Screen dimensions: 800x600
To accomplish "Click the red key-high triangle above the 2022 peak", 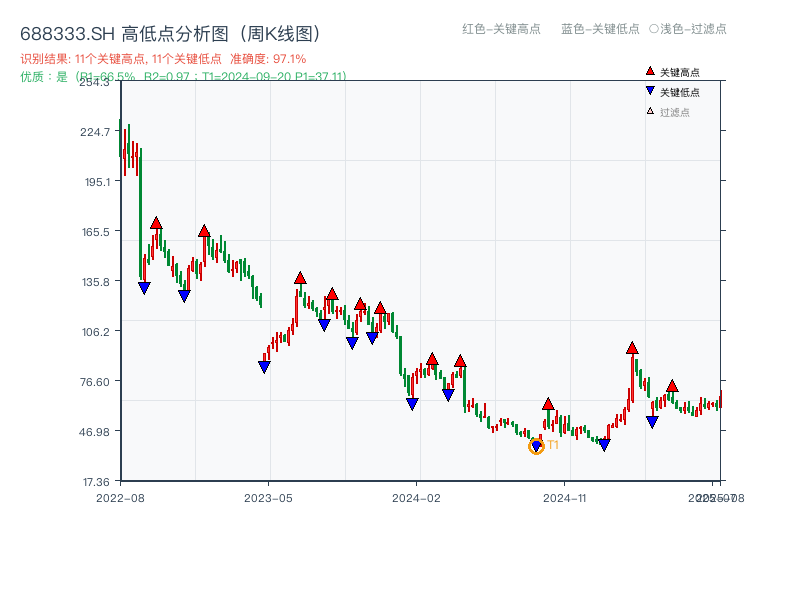I will tap(155, 223).
